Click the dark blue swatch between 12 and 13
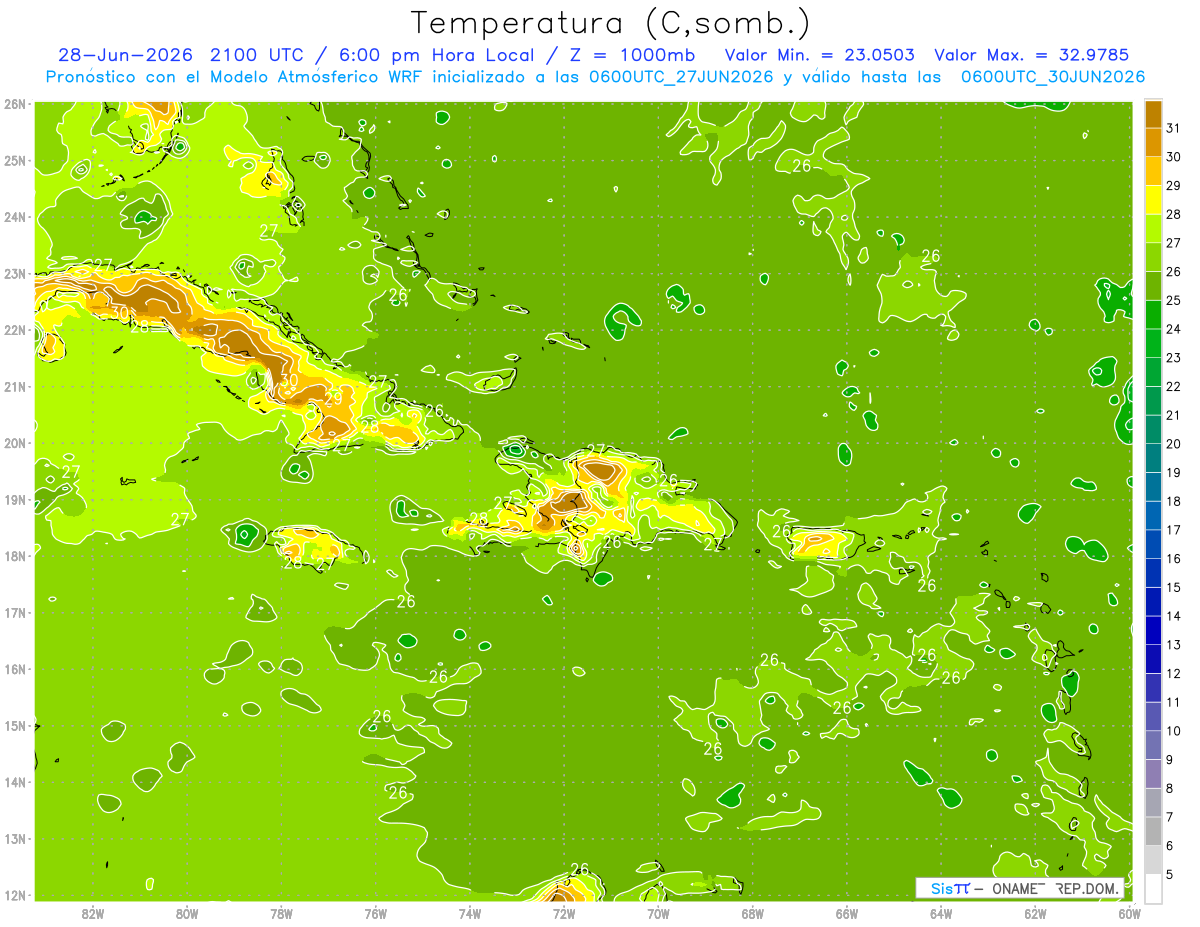 tap(1153, 659)
